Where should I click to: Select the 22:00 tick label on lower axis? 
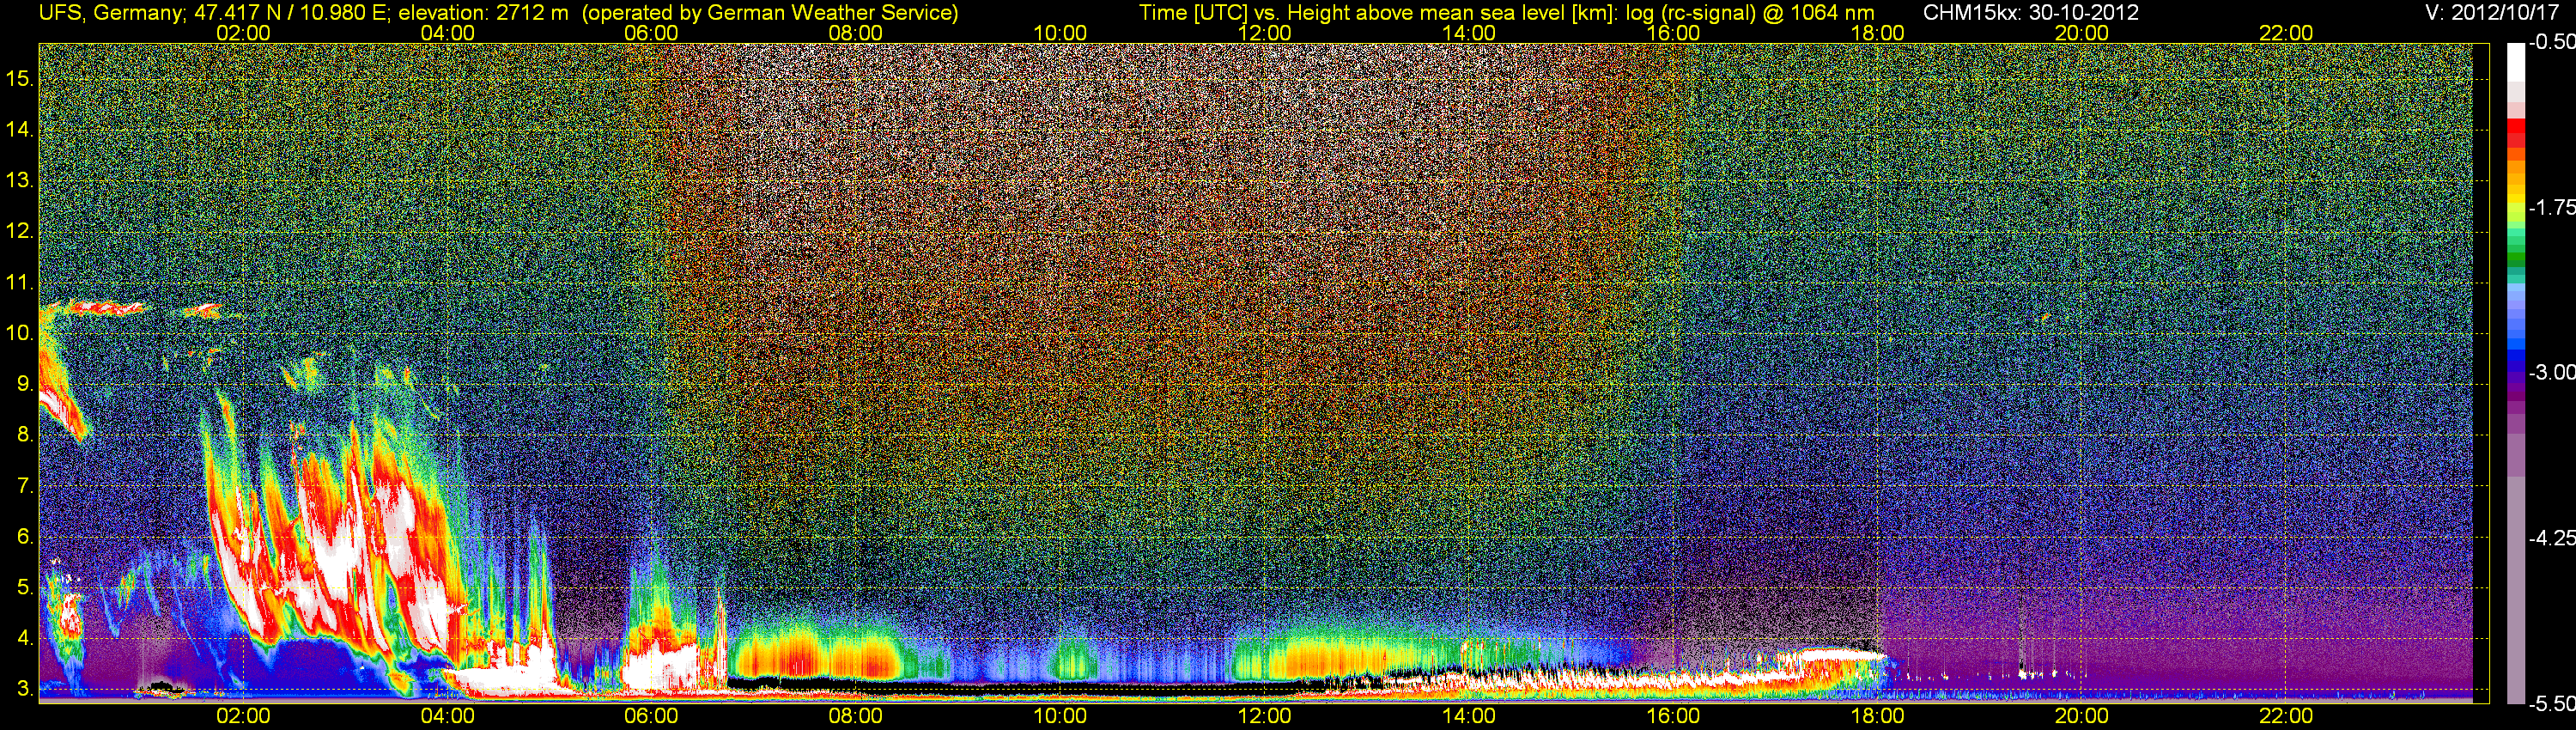click(x=2286, y=716)
